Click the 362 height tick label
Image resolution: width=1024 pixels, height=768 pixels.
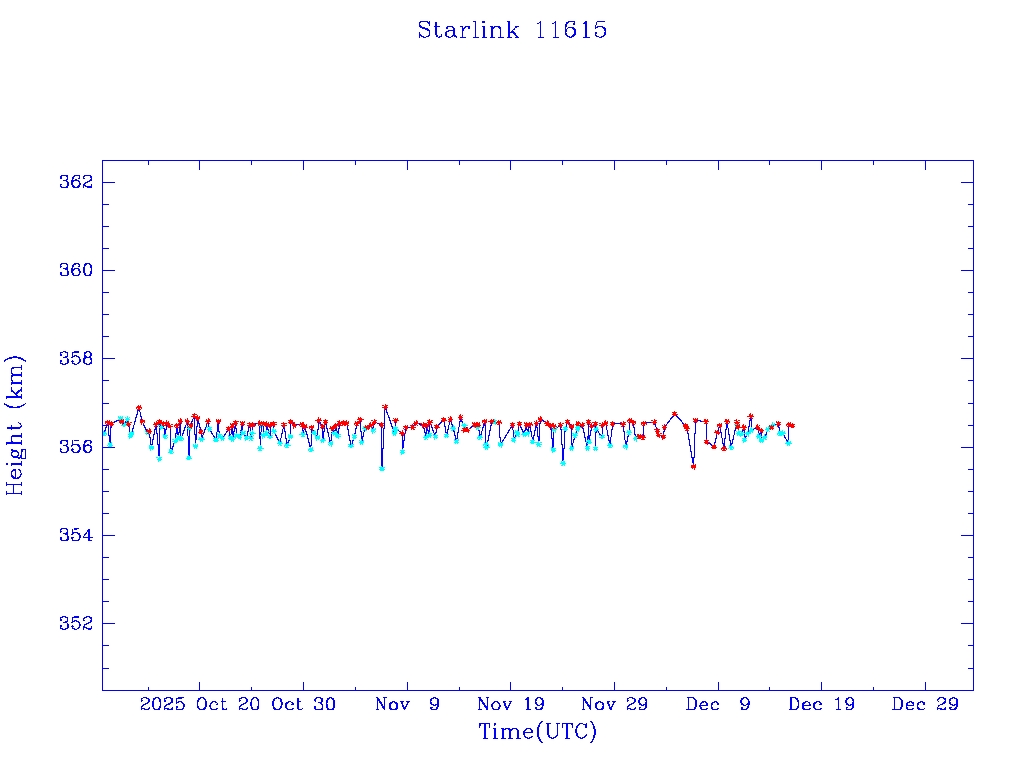(x=77, y=182)
